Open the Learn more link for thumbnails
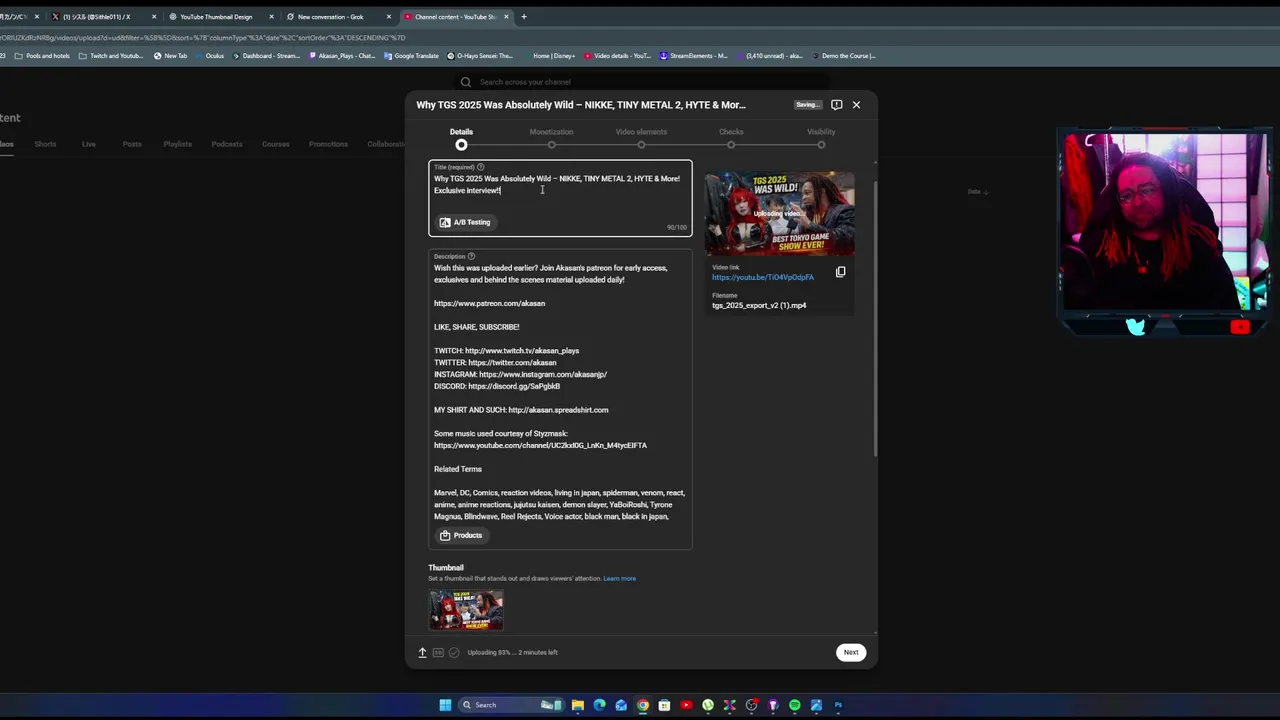The width and height of the screenshot is (1280, 720). (619, 578)
